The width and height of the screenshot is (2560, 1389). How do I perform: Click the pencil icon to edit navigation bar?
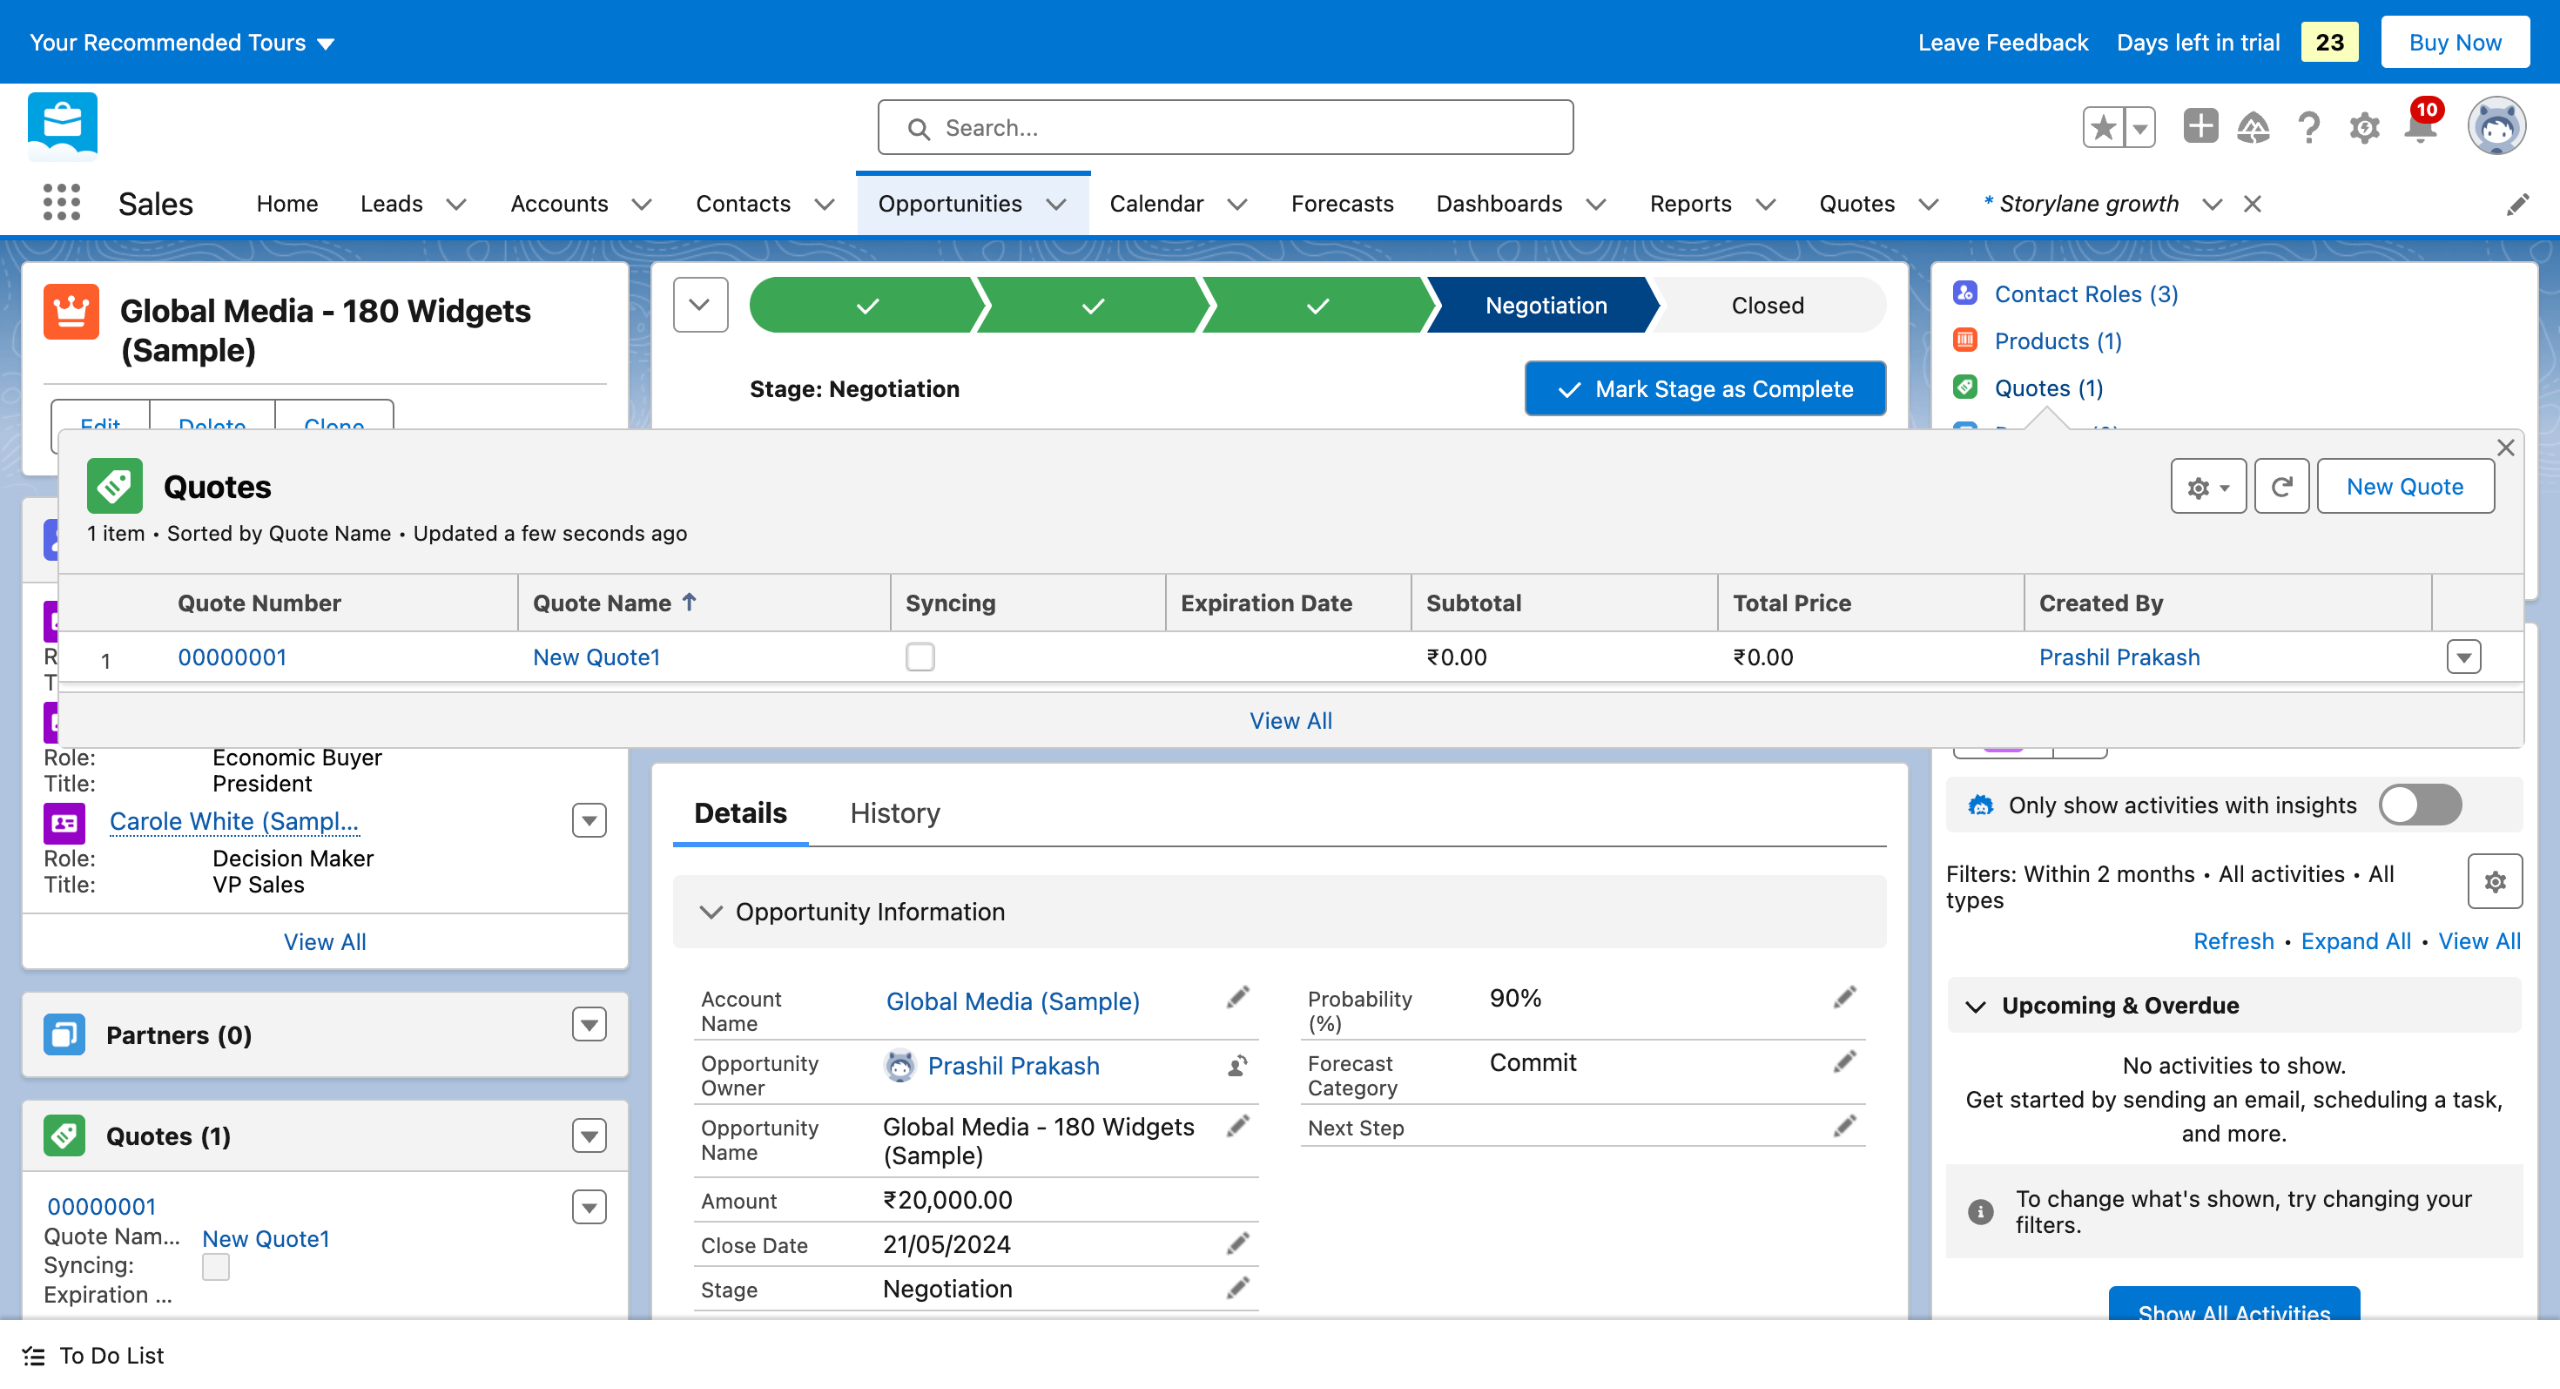[x=2517, y=204]
